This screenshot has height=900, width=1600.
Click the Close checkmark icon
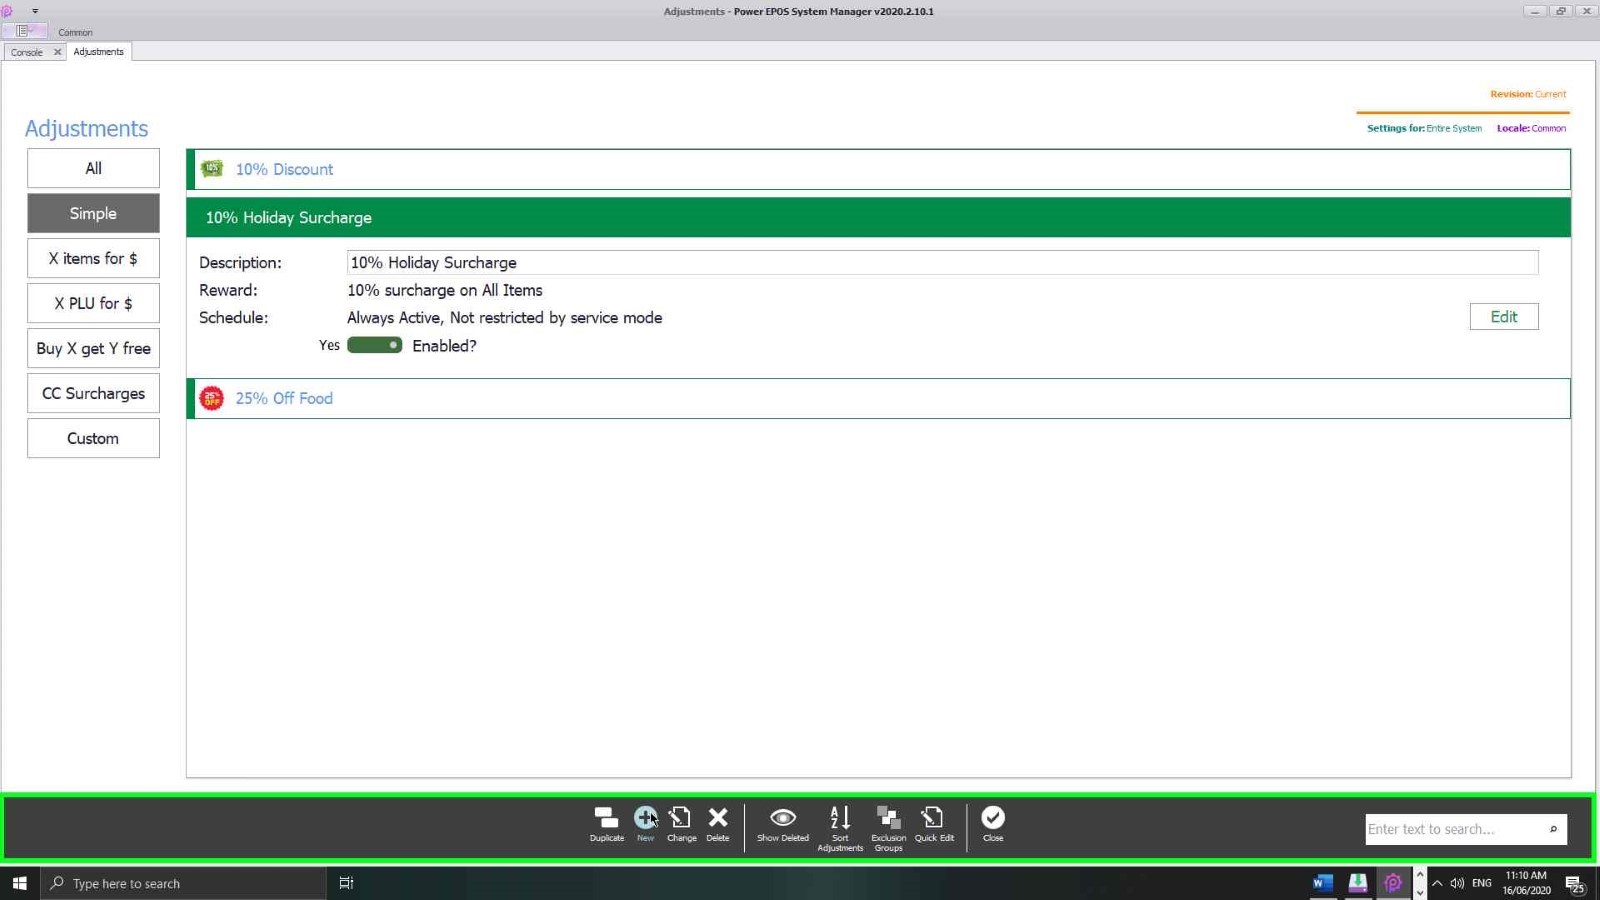click(993, 818)
